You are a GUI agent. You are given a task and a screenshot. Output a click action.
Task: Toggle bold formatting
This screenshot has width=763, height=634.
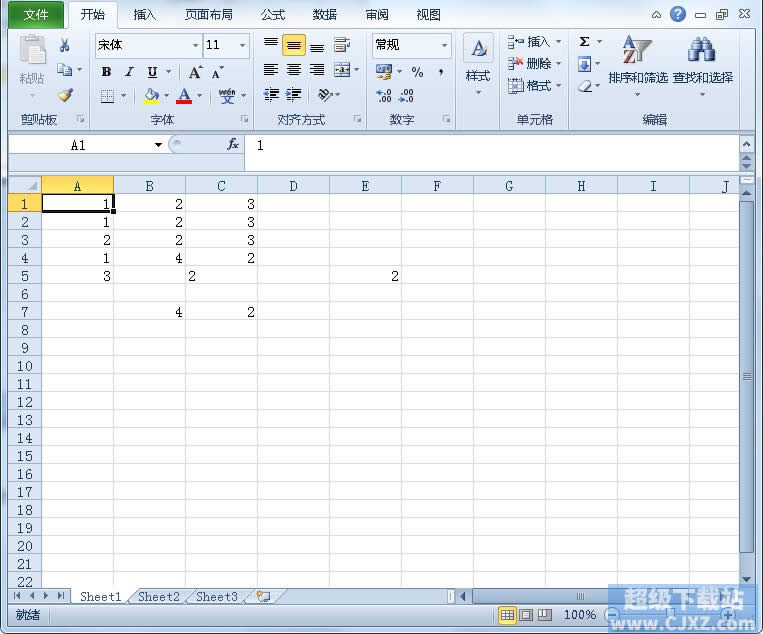click(x=106, y=72)
